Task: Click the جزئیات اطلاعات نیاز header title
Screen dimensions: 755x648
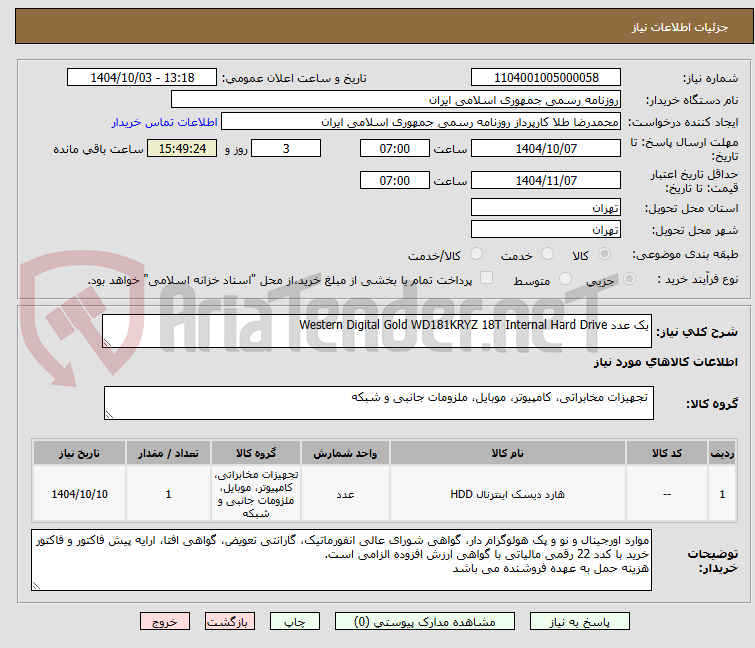Action: (x=680, y=27)
